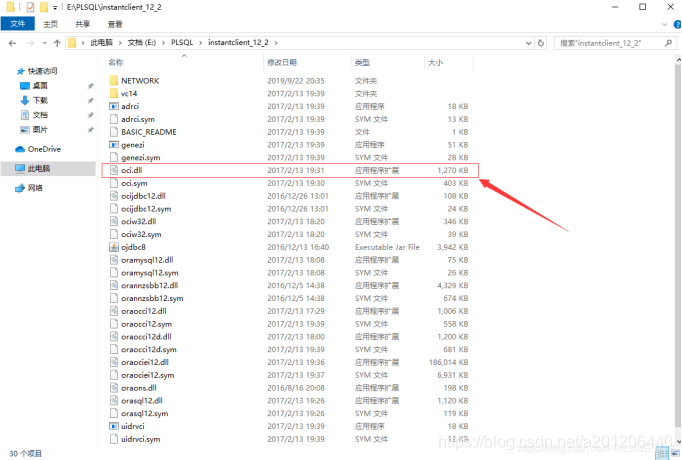Sort files by 修改日期 column header
The image size is (682, 460).
pos(282,63)
